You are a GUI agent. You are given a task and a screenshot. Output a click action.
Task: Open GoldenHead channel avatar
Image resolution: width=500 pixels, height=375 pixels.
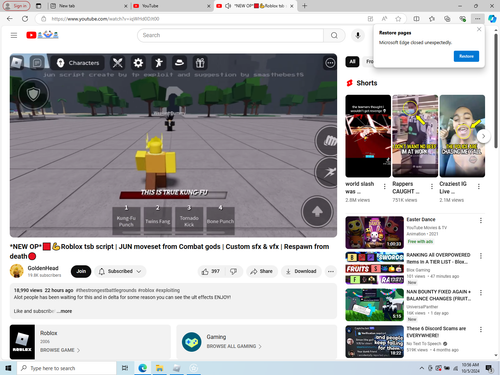pos(17,271)
